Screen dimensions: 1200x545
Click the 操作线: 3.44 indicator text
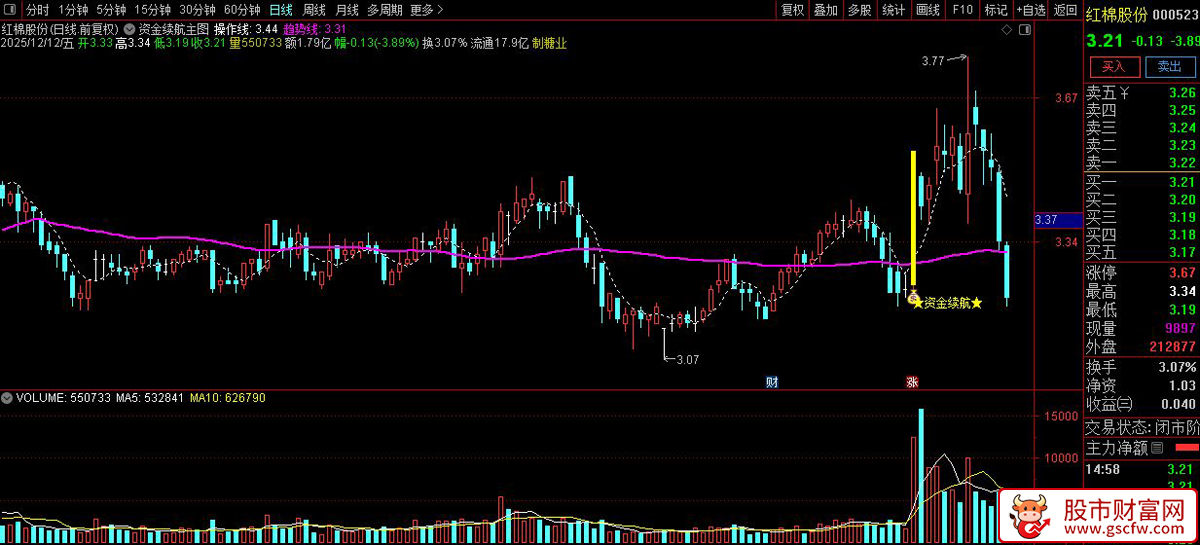pos(246,29)
